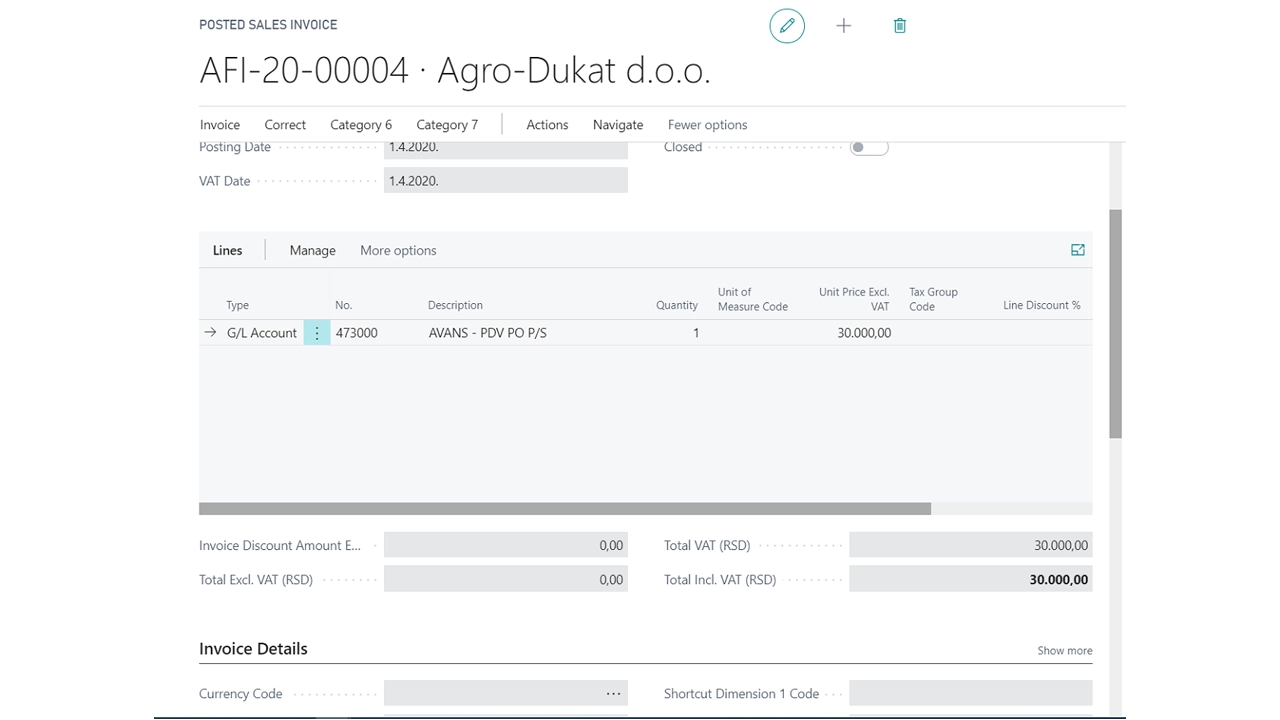
Task: Click the horizontal scrollbar of the lines grid
Action: [x=565, y=509]
